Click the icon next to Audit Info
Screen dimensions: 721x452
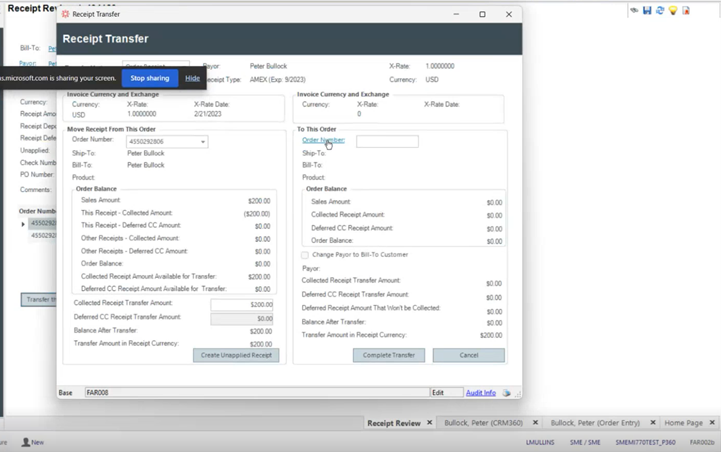pyautogui.click(x=507, y=393)
